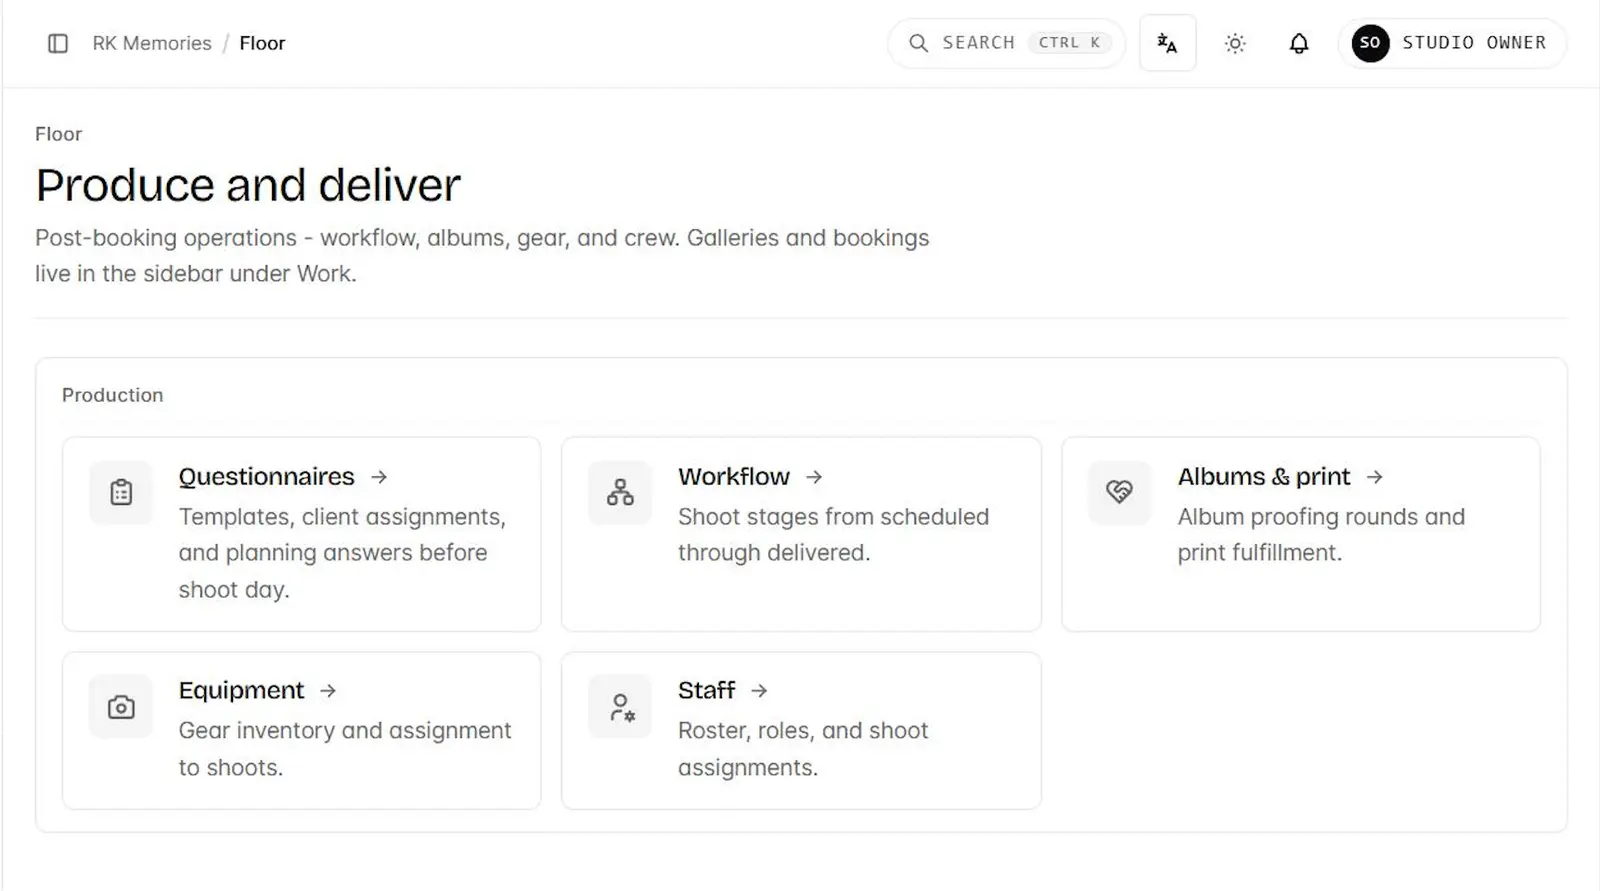The height and width of the screenshot is (891, 1600).
Task: Click the search magnifier icon
Action: point(918,43)
